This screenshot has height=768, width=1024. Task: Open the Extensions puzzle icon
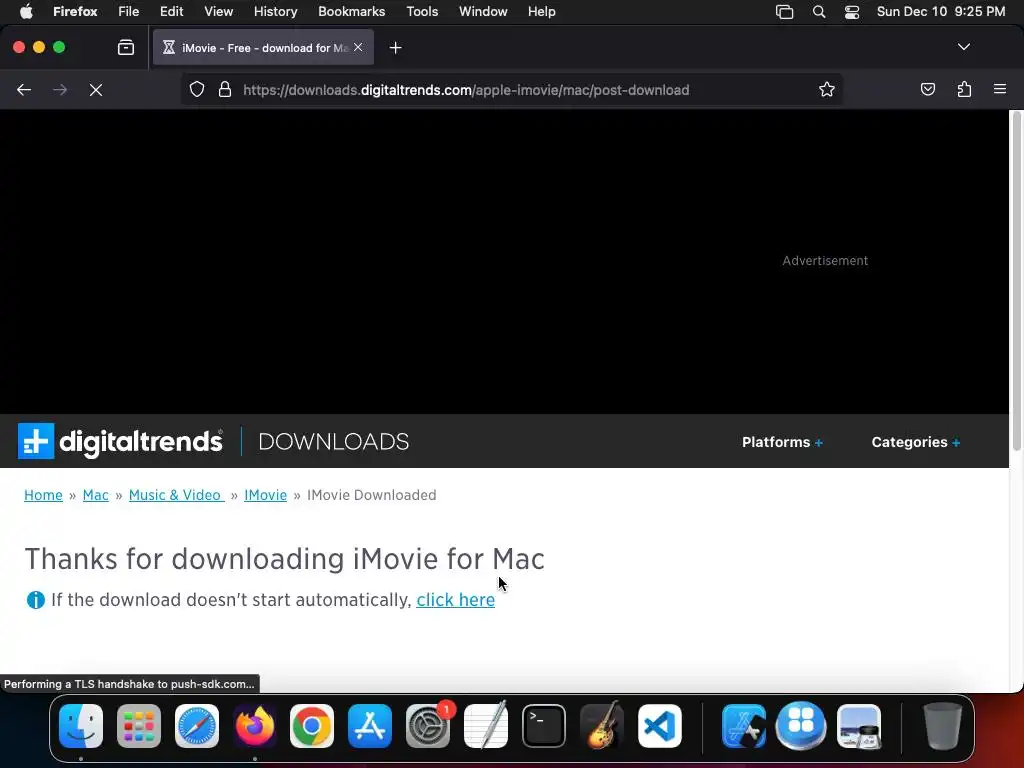[x=964, y=89]
